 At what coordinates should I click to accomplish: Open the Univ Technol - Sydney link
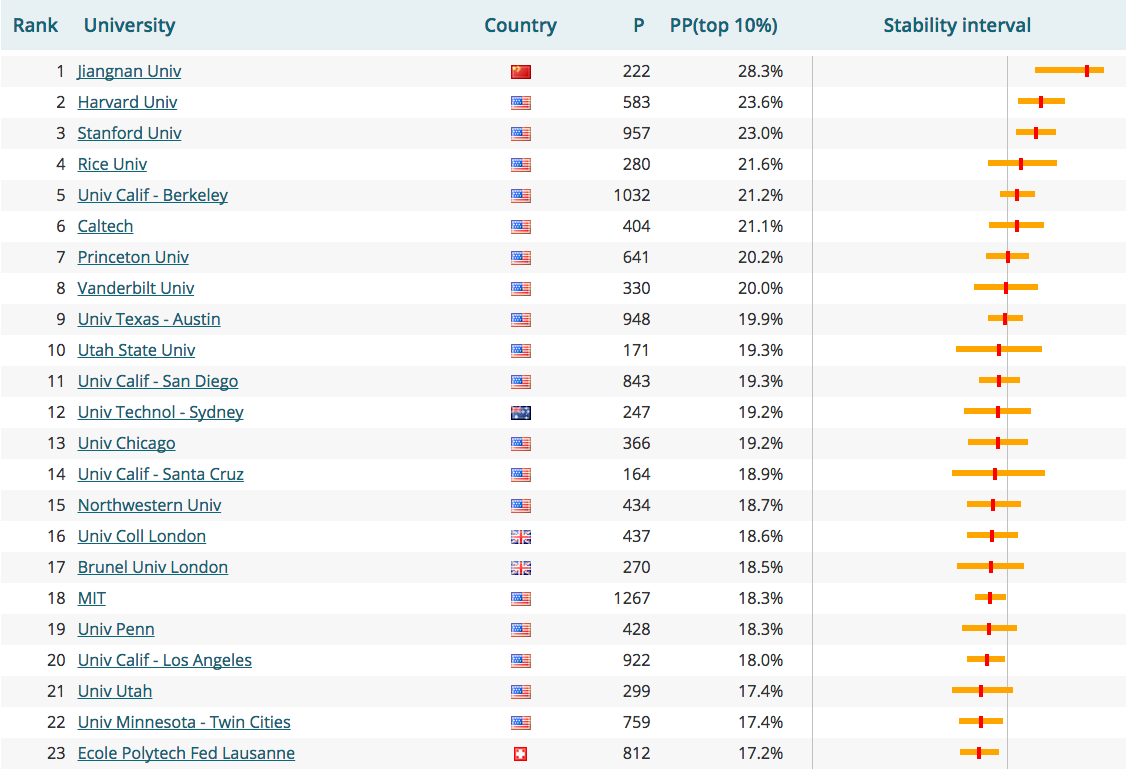point(160,412)
